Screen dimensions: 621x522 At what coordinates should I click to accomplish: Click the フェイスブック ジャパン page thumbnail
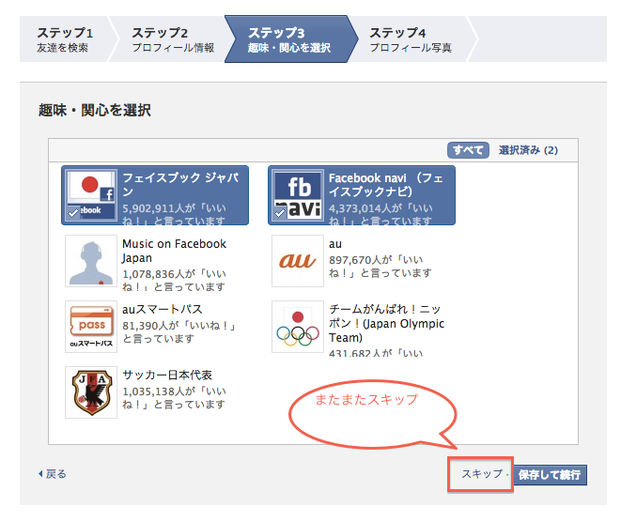click(91, 195)
